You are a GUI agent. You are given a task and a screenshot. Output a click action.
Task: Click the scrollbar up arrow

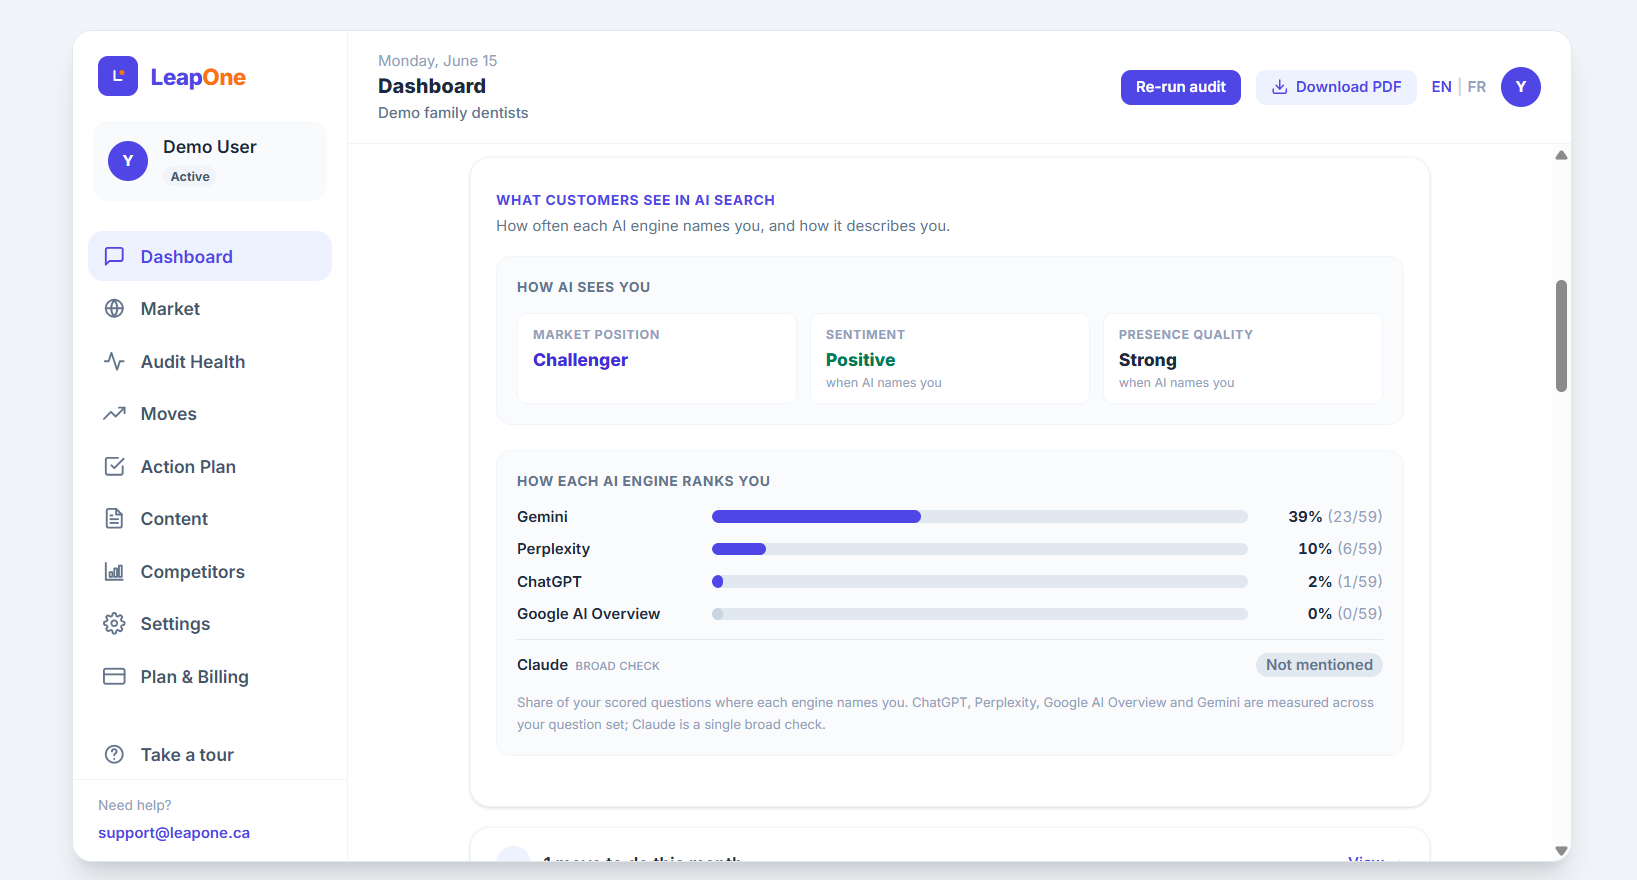click(1561, 155)
